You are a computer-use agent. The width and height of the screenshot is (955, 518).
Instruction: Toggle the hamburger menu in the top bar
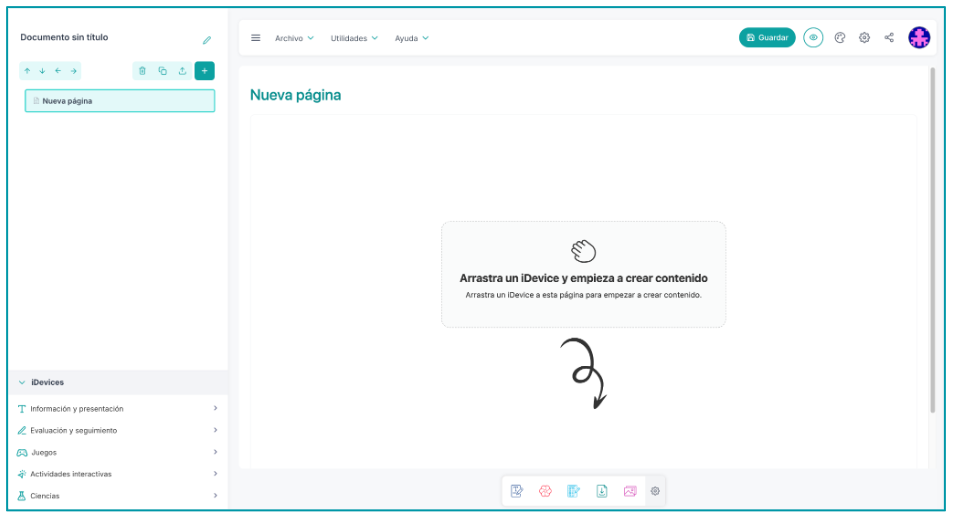click(x=255, y=38)
